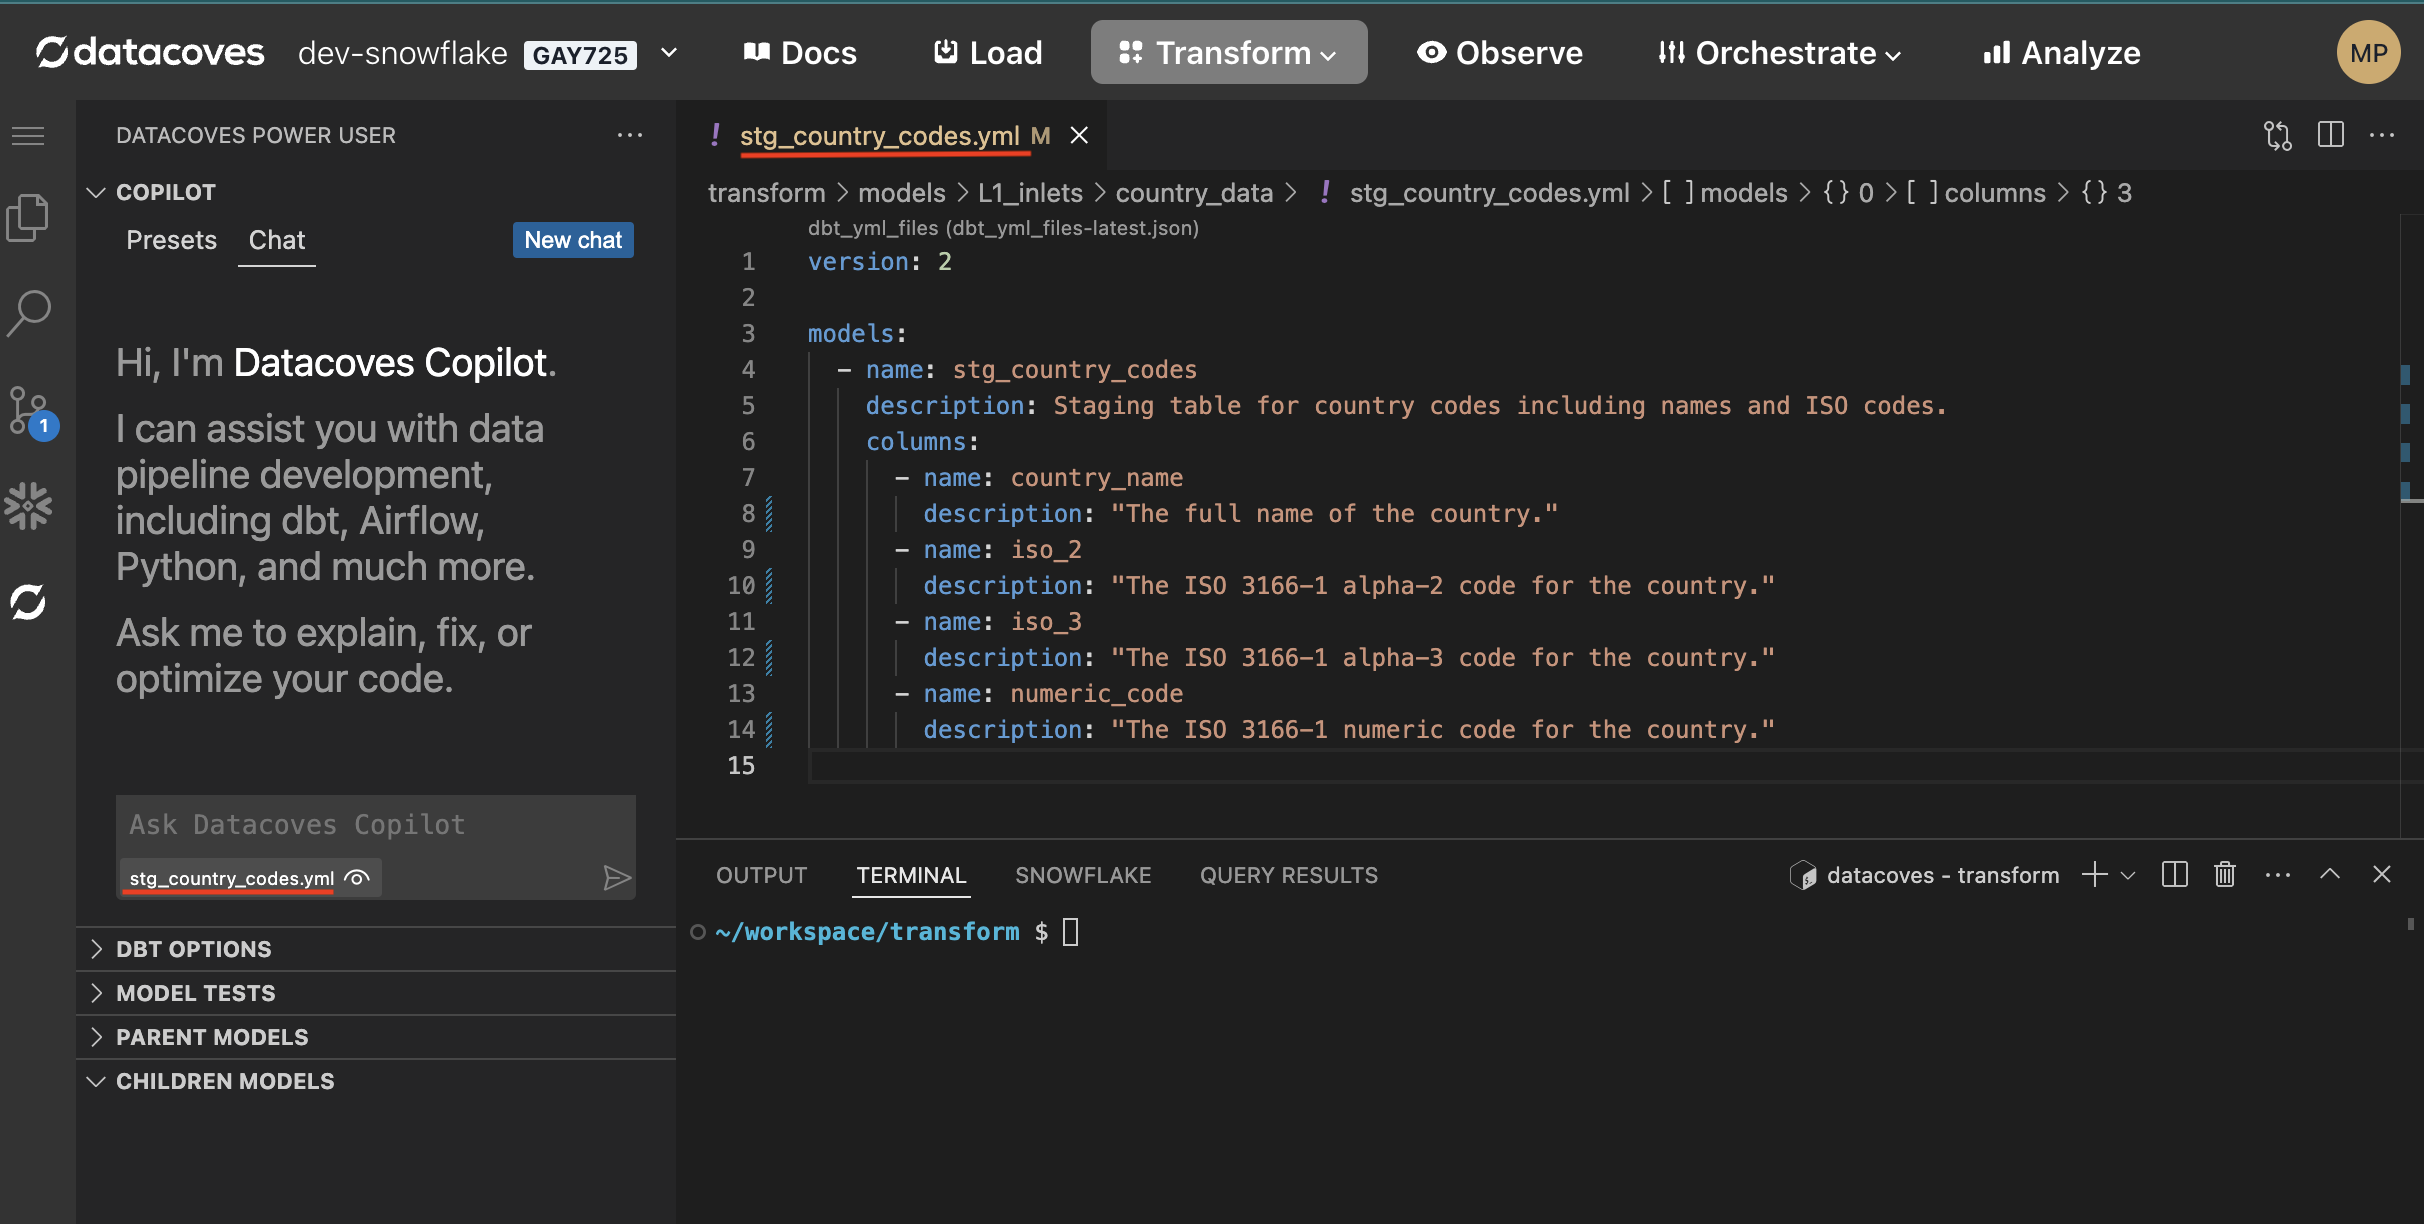This screenshot has height=1224, width=2424.
Task: Click line number 15 in editor gutter
Action: pyautogui.click(x=741, y=766)
